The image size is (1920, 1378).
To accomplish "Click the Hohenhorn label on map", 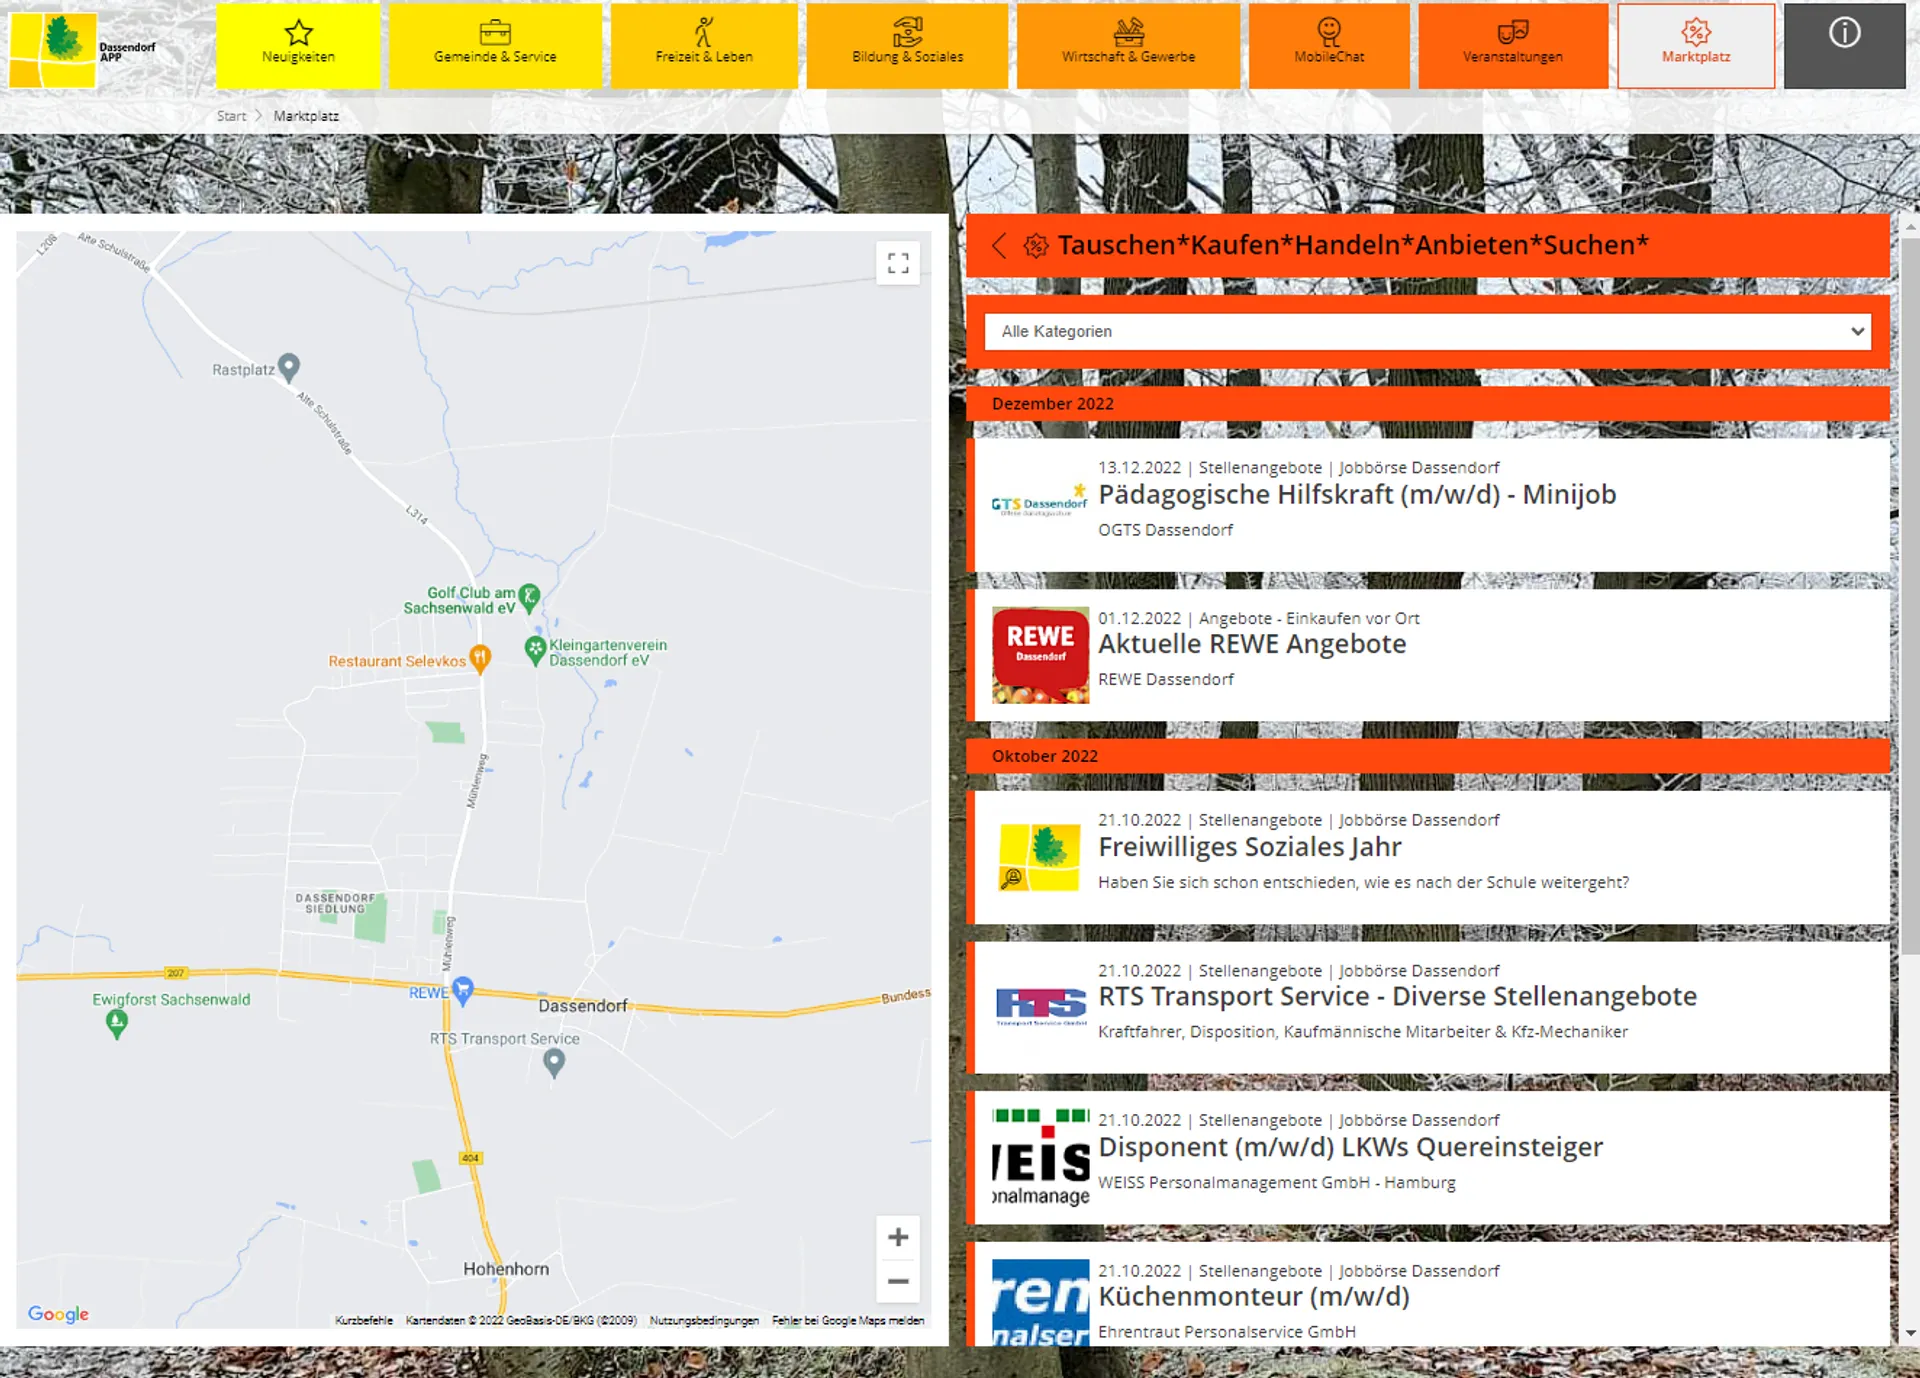I will click(506, 1269).
